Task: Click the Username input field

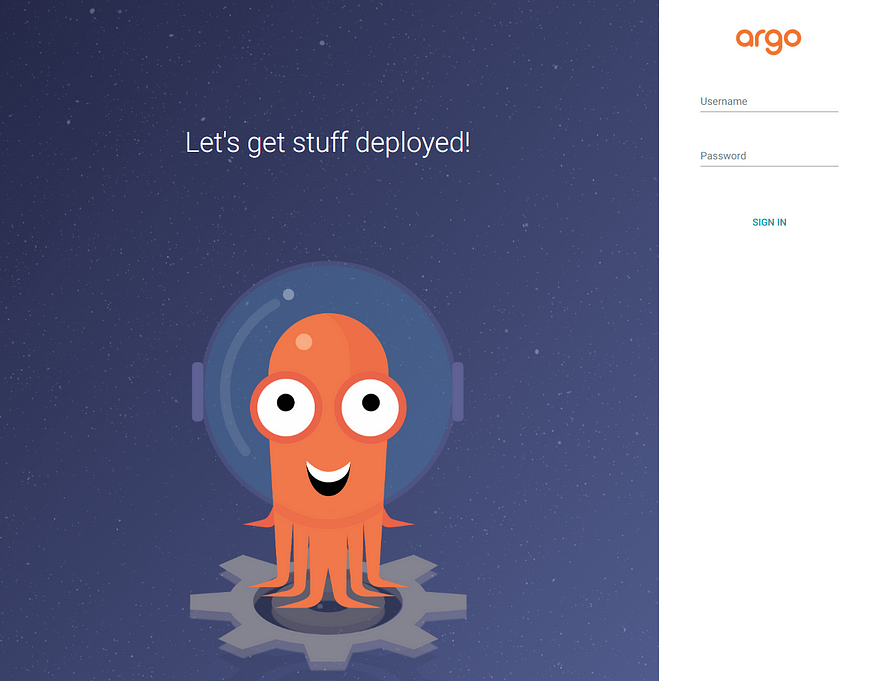Action: click(769, 102)
